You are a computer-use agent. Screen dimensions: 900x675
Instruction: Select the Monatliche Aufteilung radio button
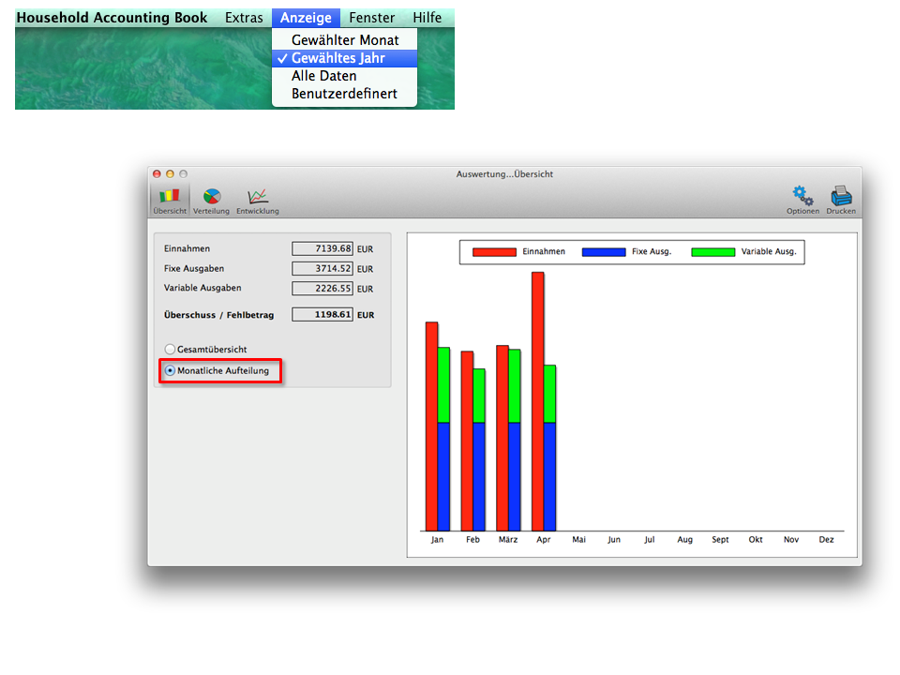coord(170,370)
